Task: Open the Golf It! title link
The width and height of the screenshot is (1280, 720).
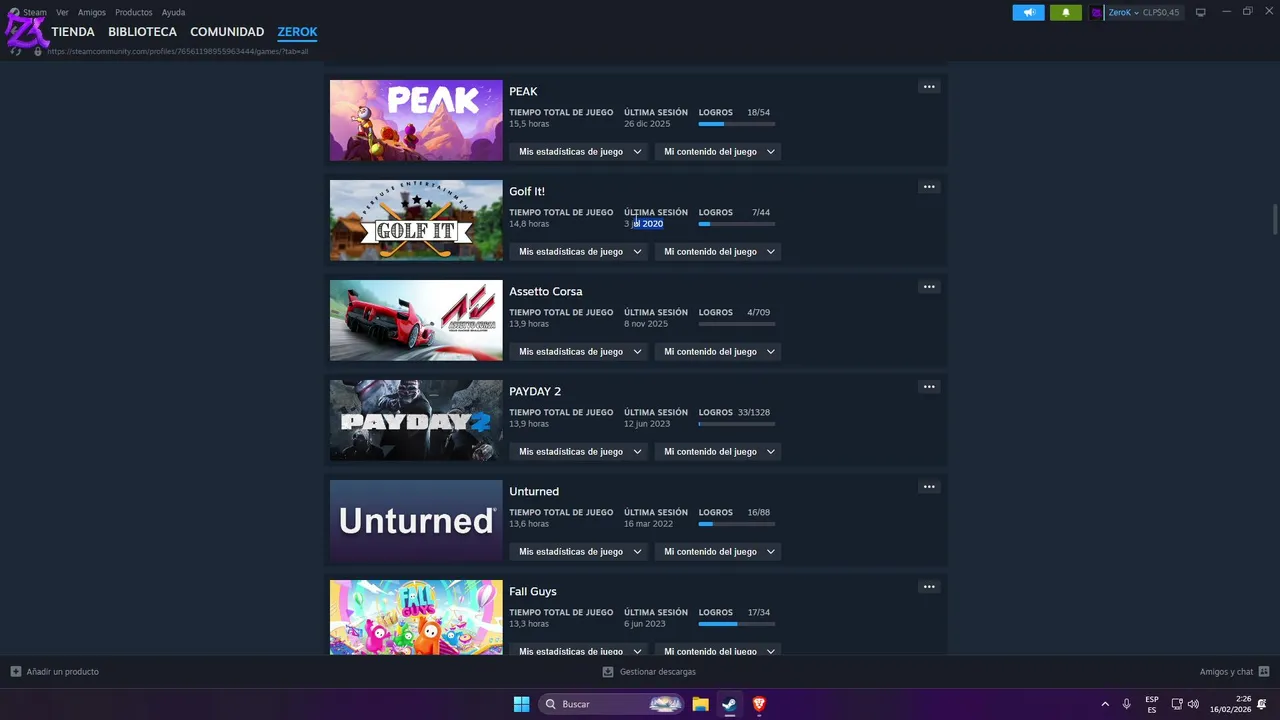Action: (527, 191)
